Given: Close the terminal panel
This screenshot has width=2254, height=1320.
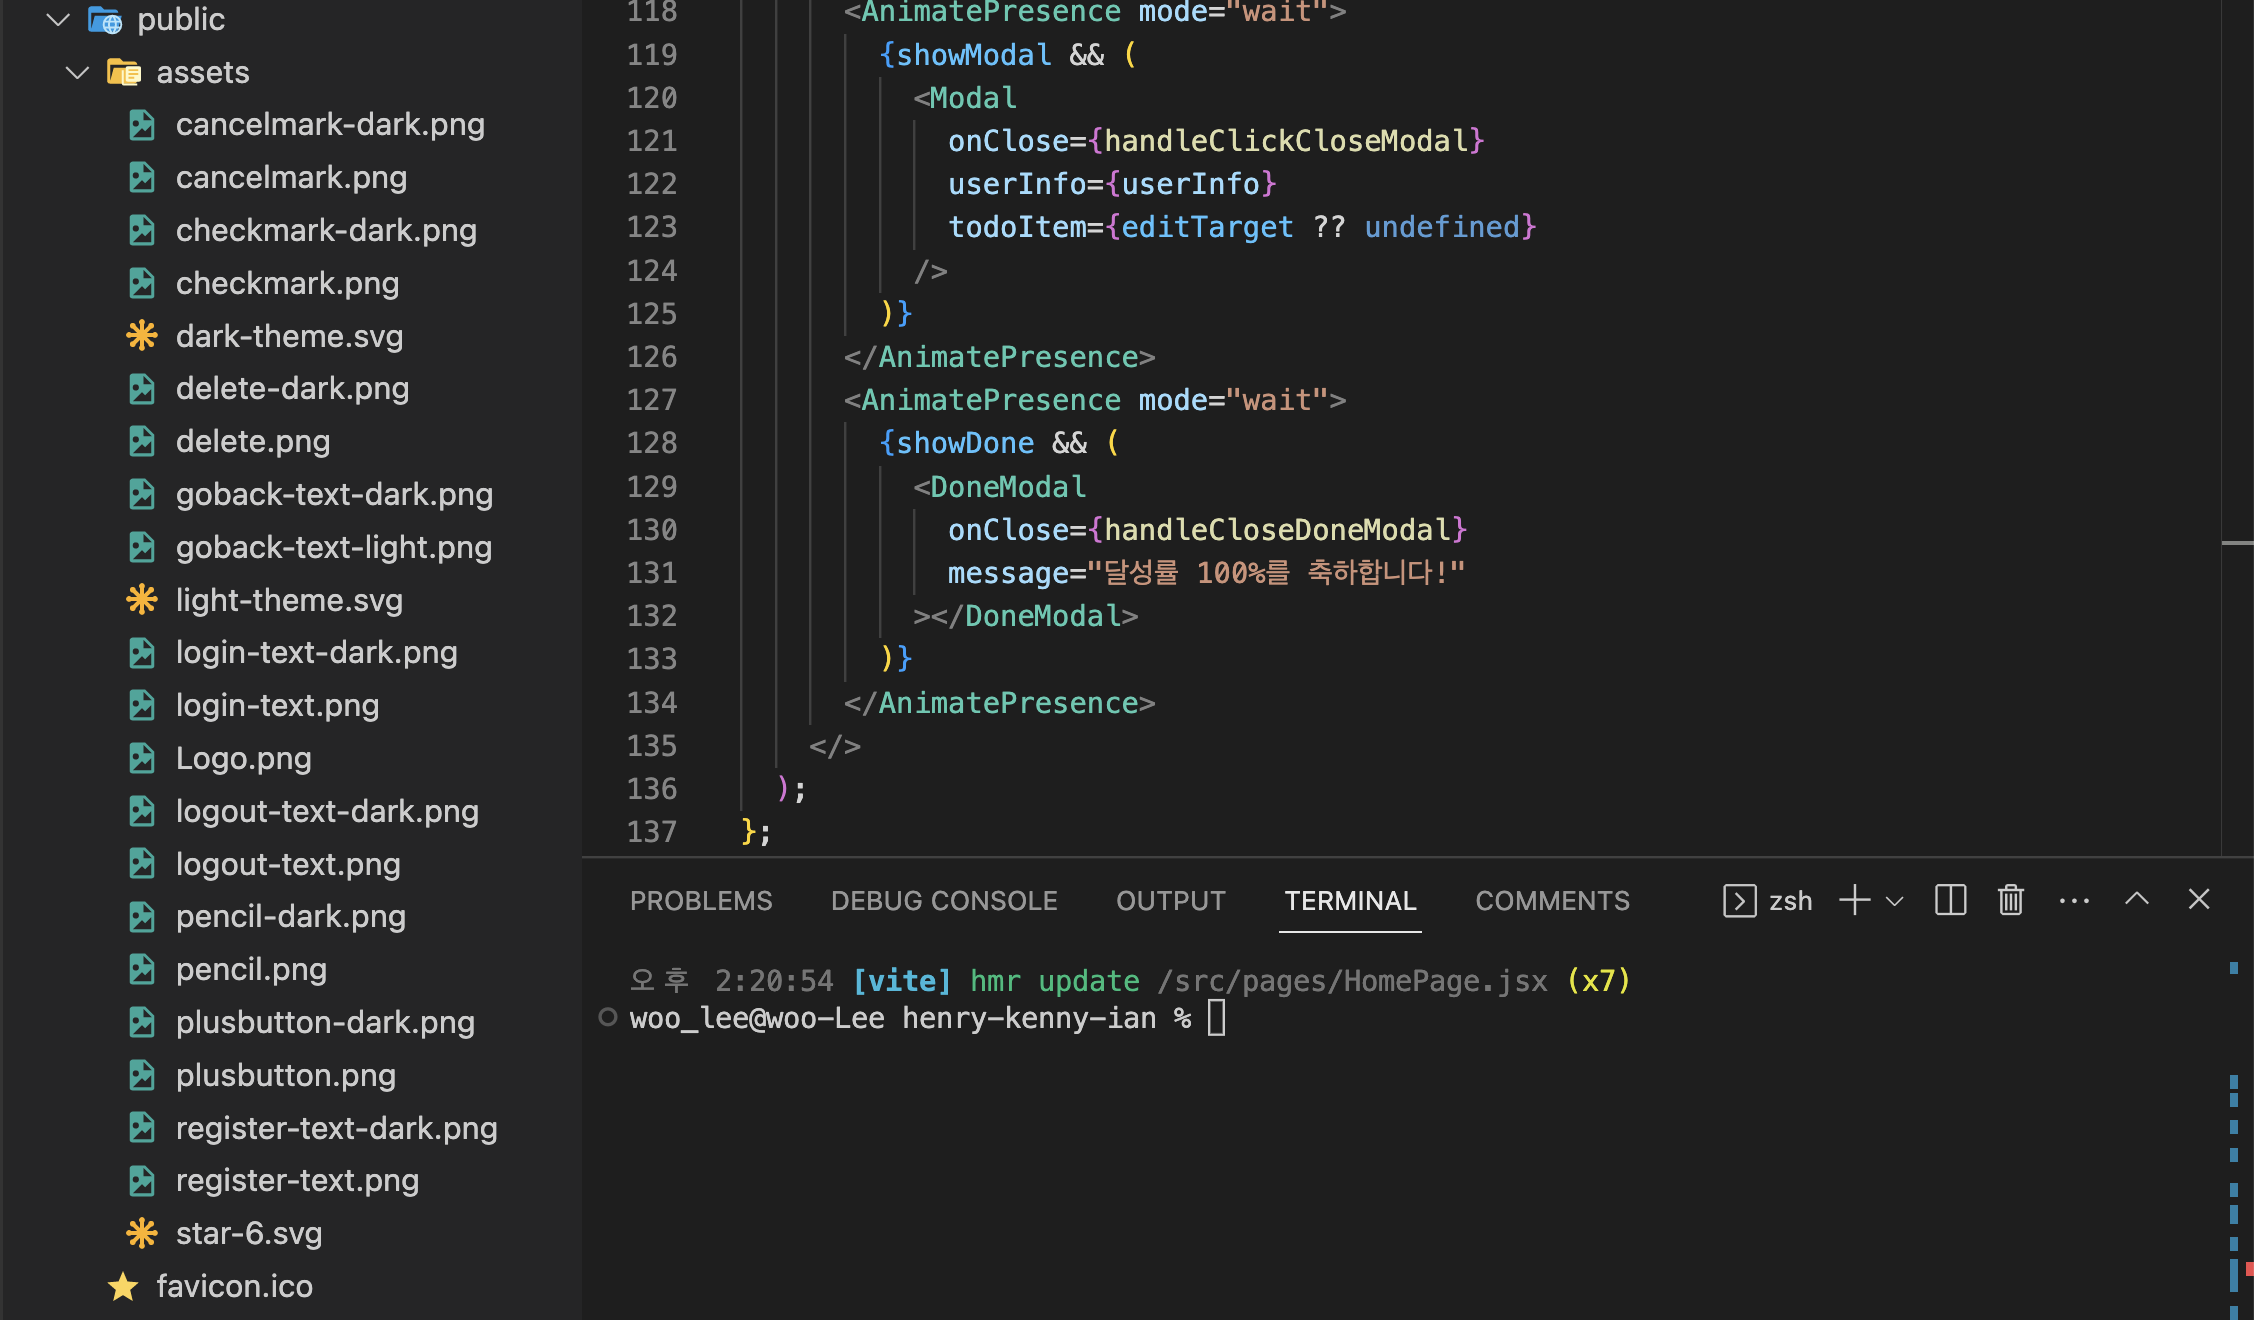Looking at the screenshot, I should coord(2198,899).
